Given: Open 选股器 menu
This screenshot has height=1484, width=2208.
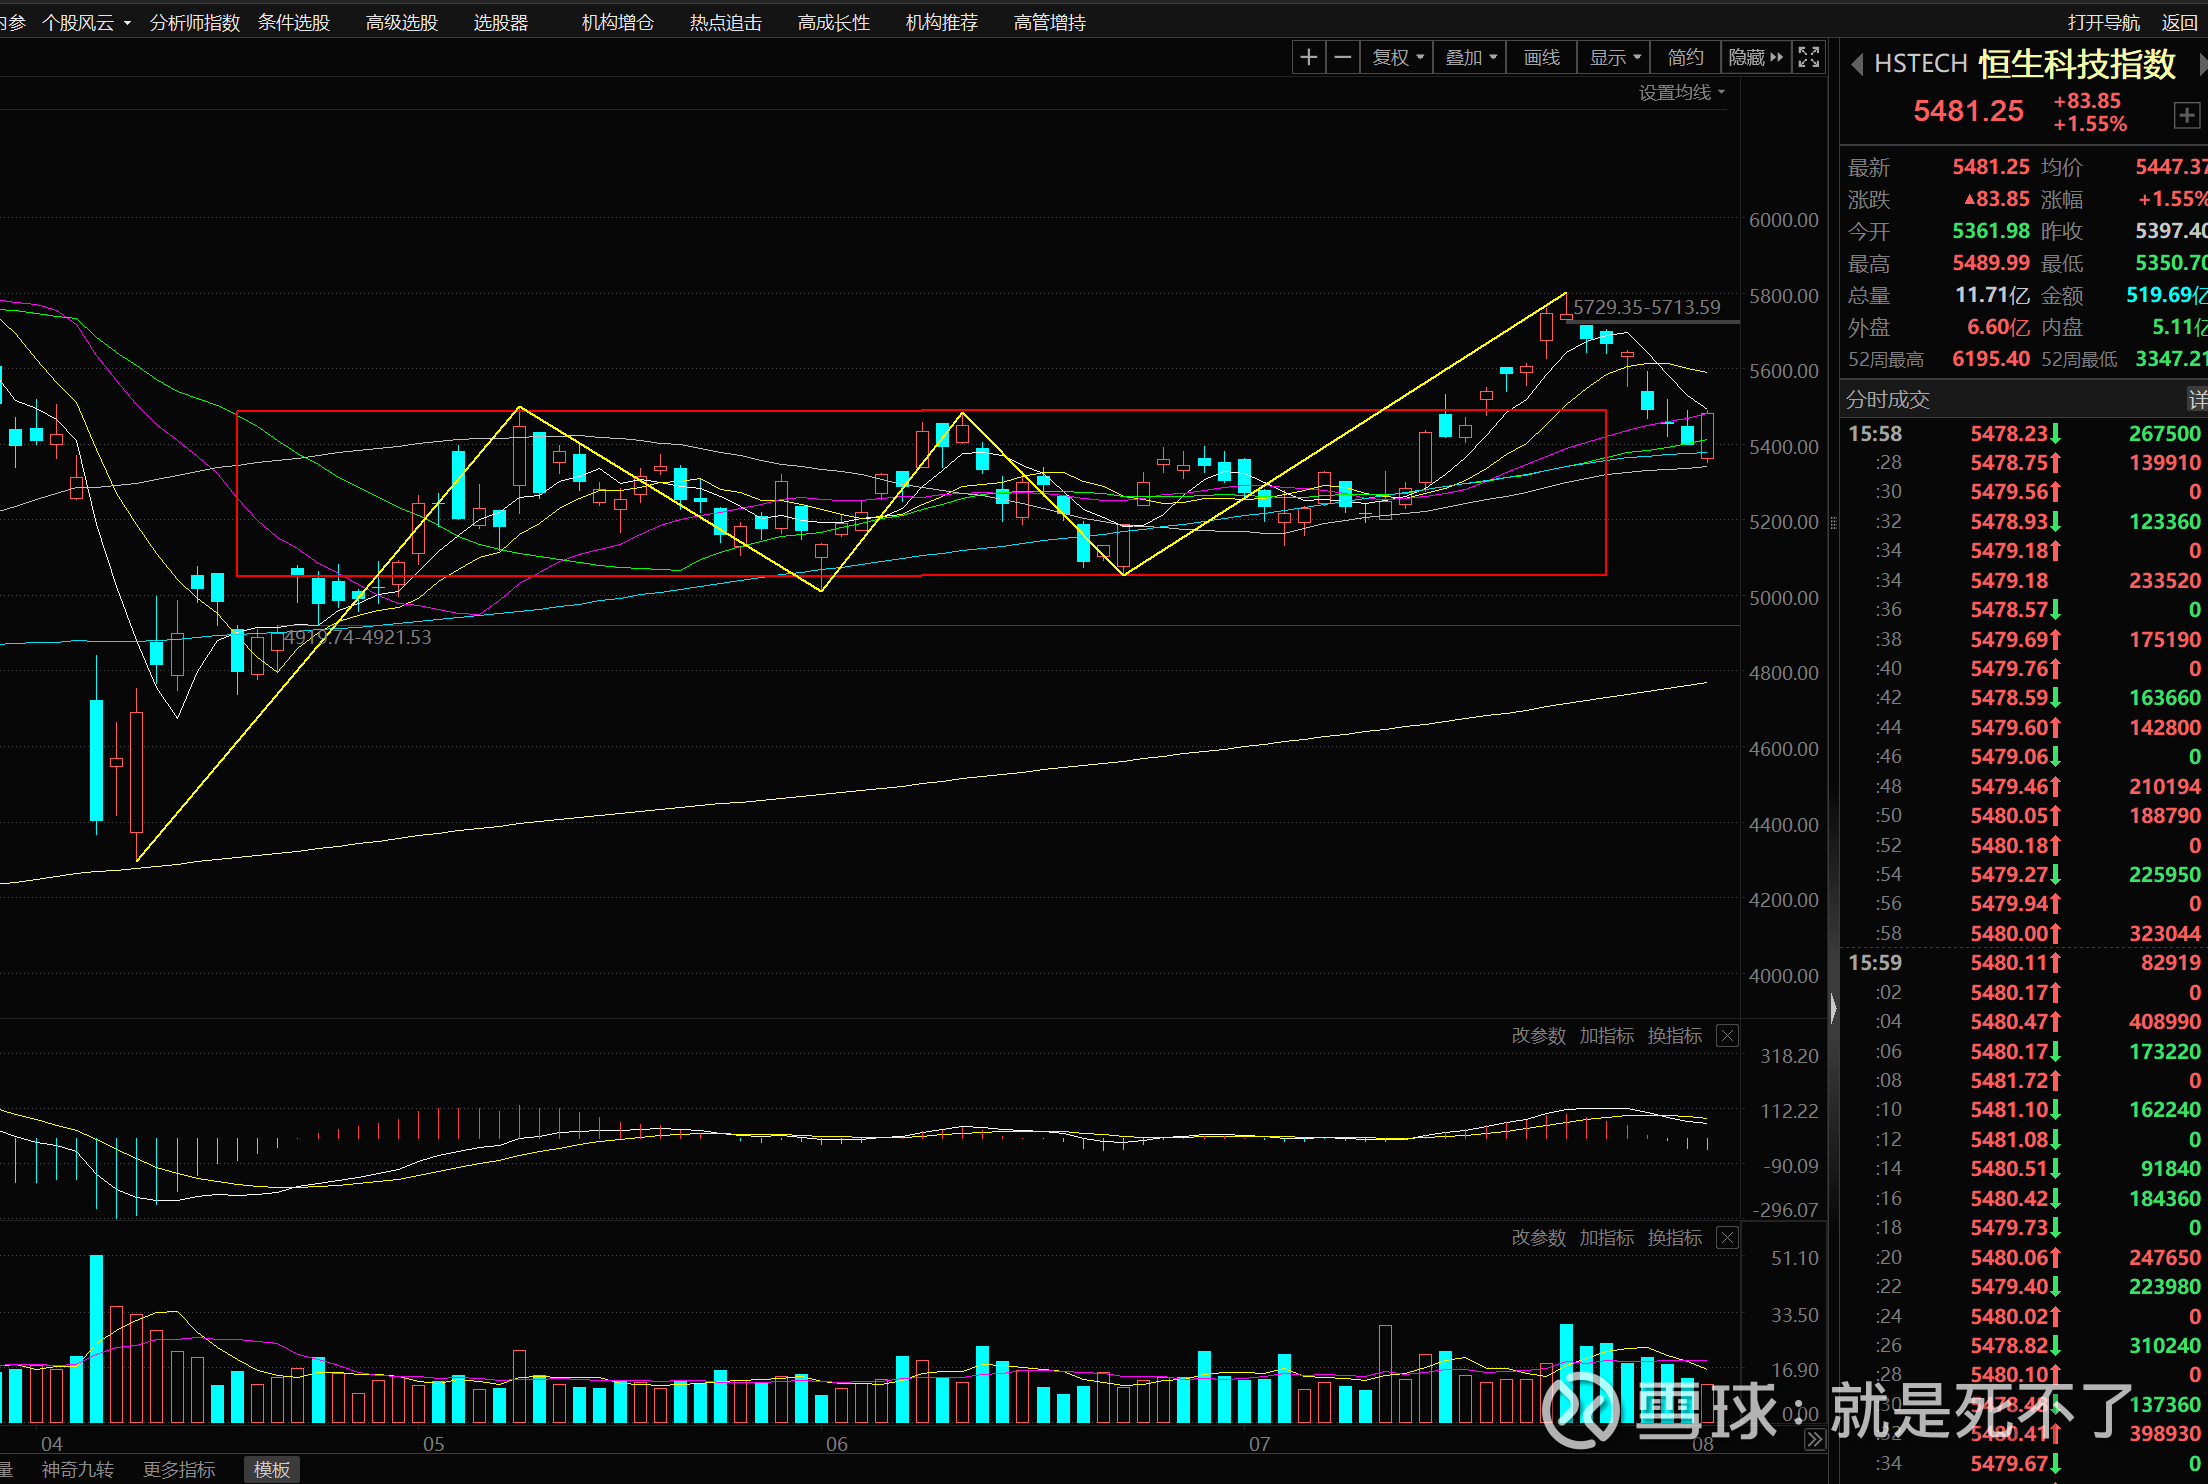Looking at the screenshot, I should 501,22.
